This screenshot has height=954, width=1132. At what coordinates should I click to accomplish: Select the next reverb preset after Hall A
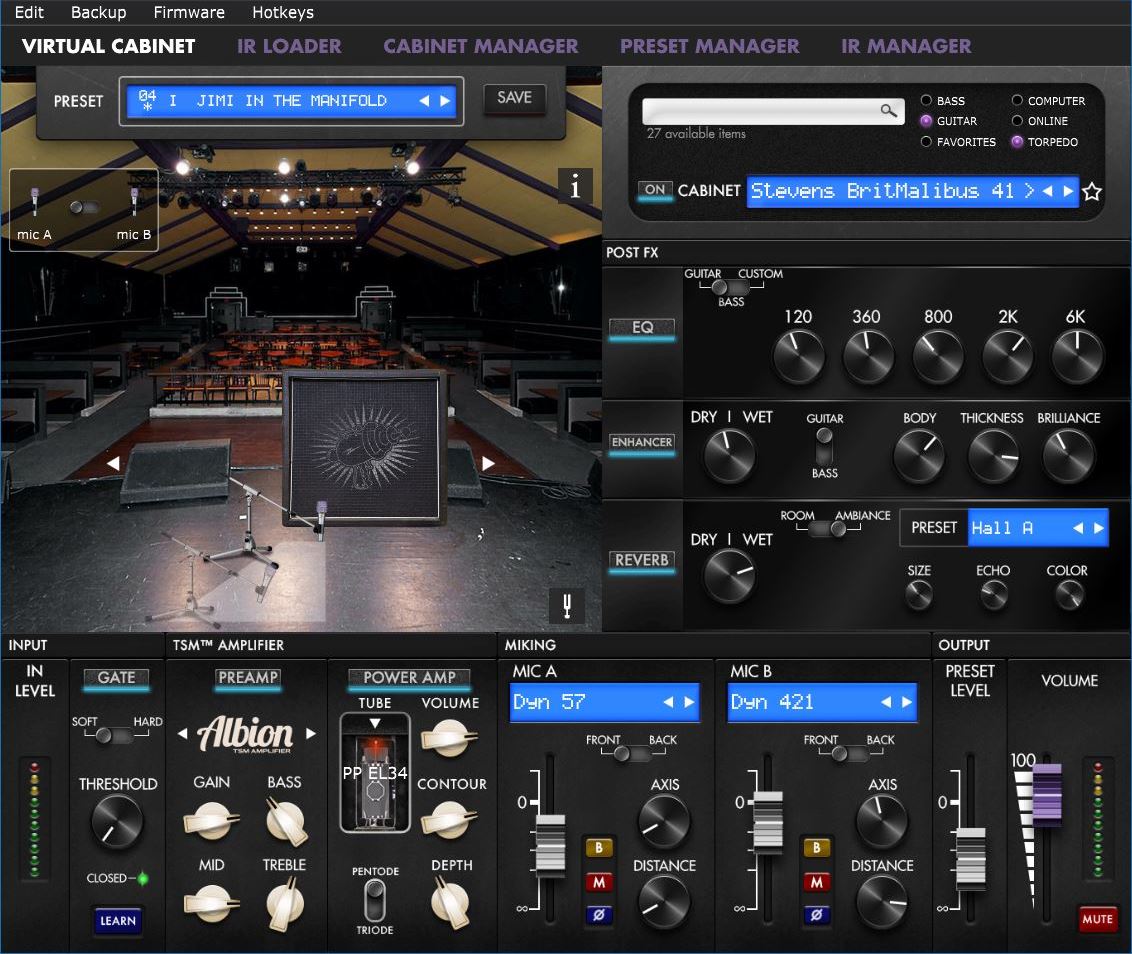1098,527
